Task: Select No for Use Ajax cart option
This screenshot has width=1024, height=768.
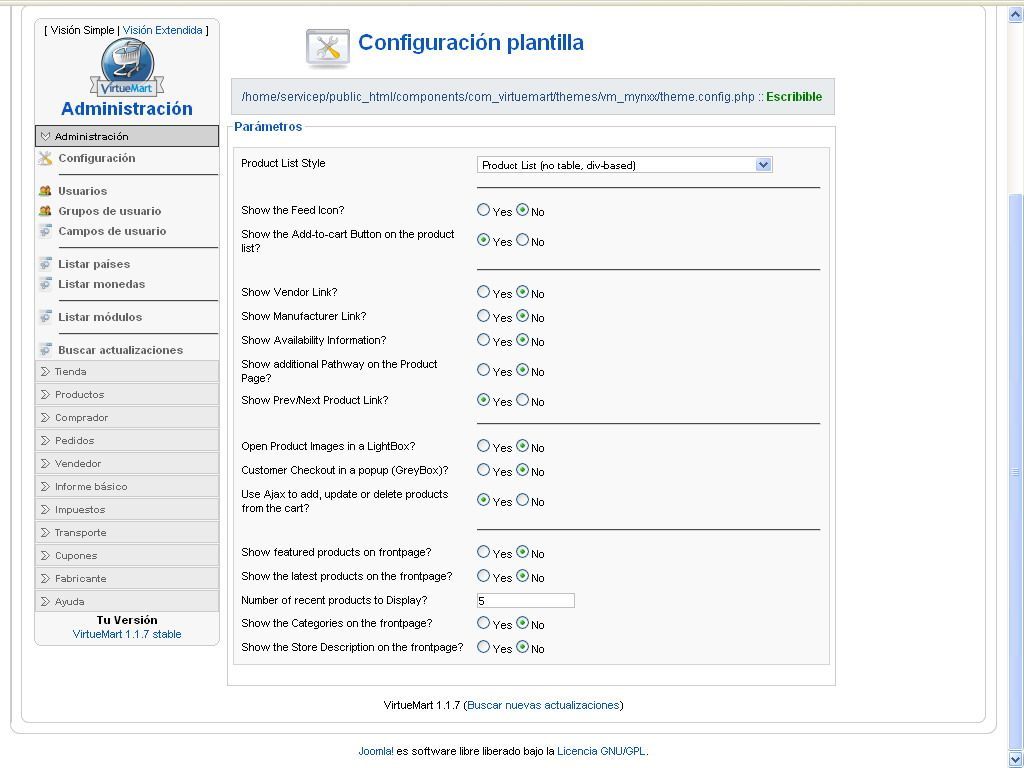Action: [x=522, y=500]
